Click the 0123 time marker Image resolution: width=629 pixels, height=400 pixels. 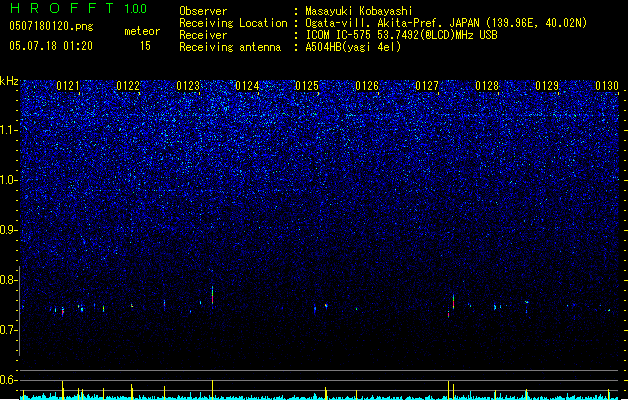pos(188,86)
